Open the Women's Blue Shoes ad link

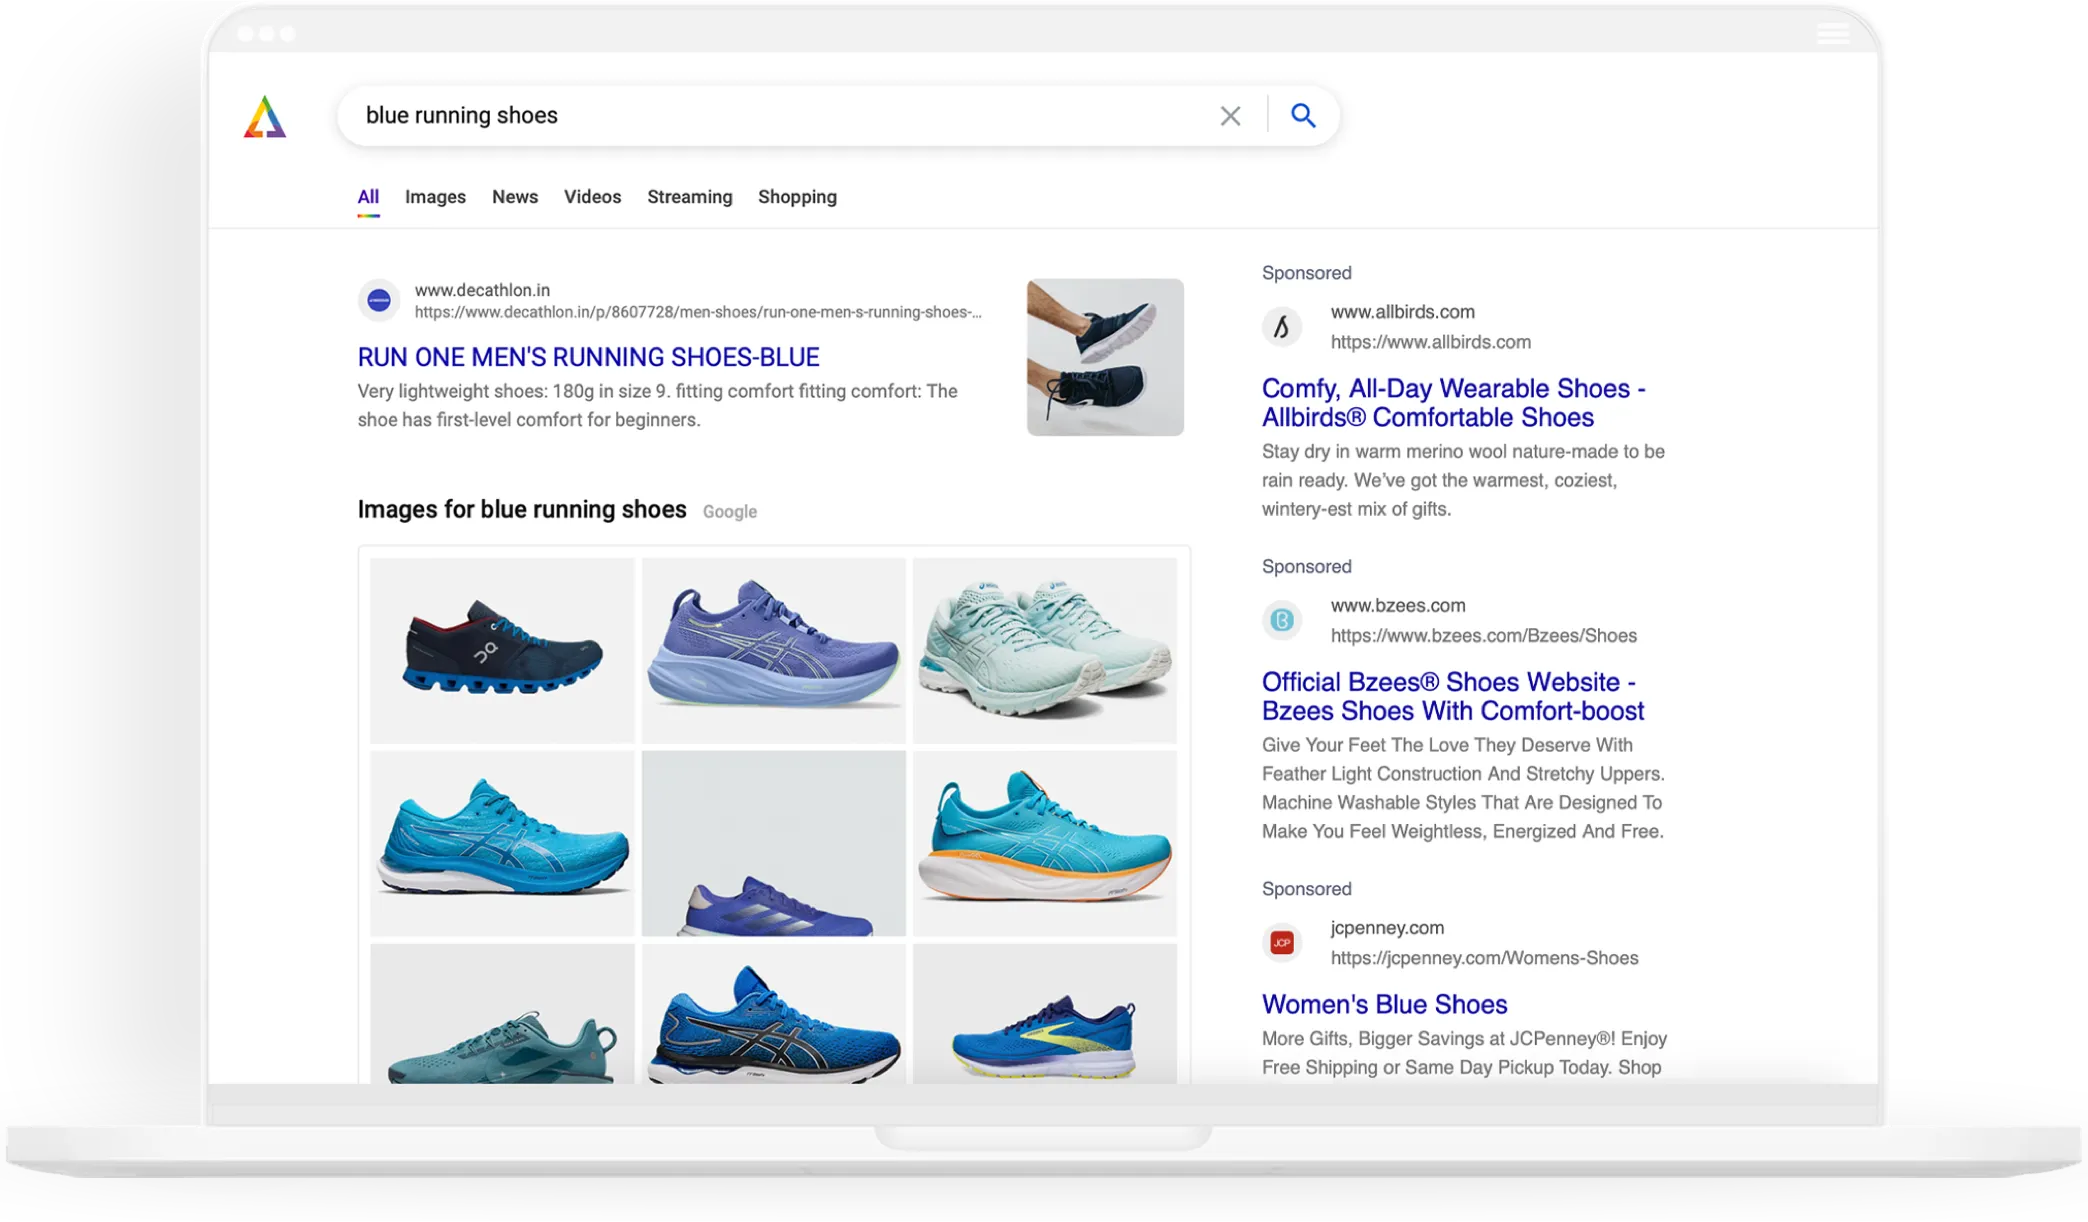(1384, 1004)
